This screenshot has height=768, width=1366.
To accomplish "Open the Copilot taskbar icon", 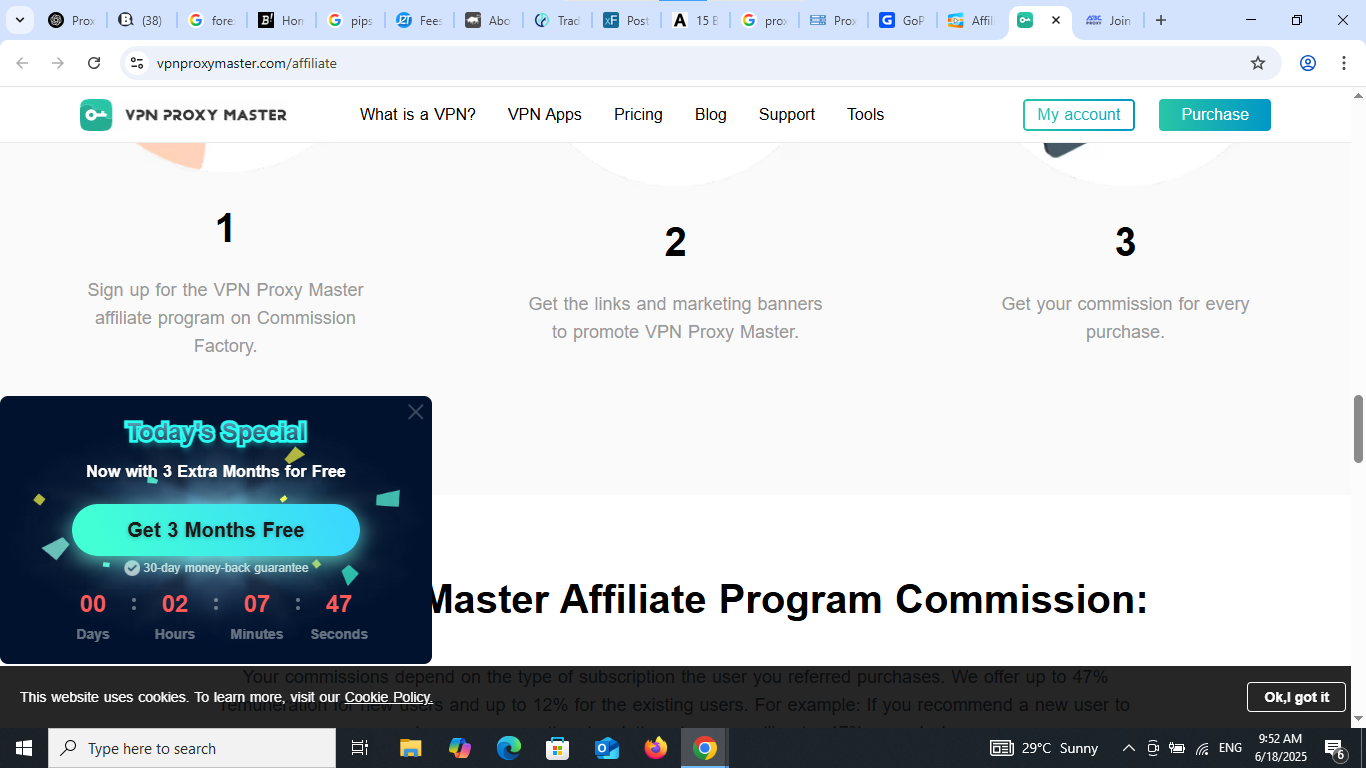I will pos(460,748).
